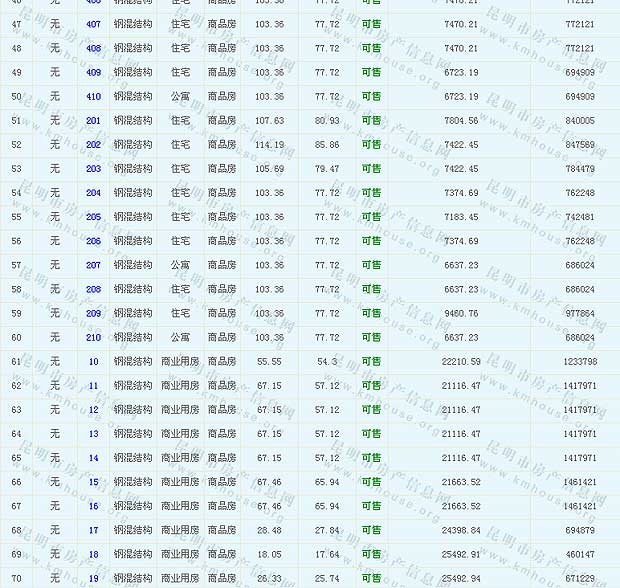Select apartment unit 207 link

93,265
